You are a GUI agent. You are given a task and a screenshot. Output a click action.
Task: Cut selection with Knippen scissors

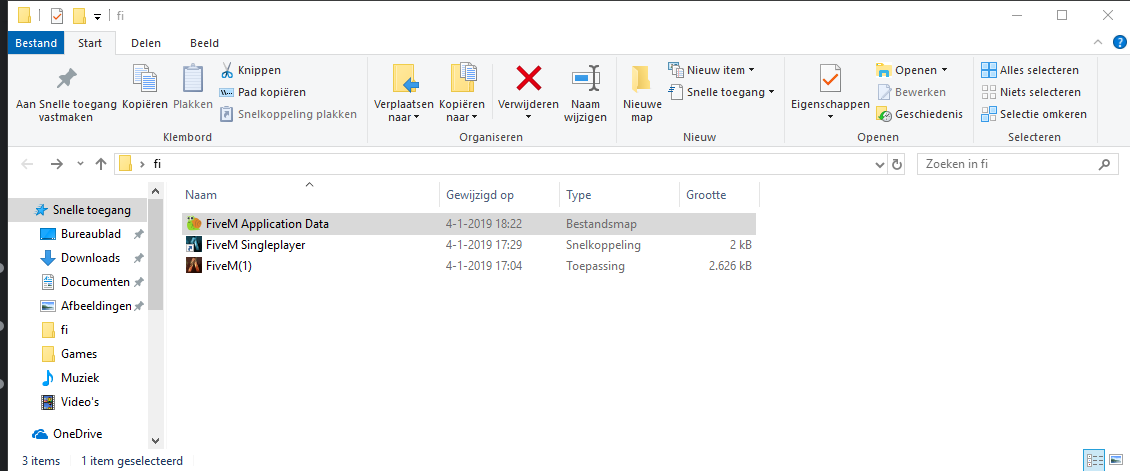[x=226, y=71]
